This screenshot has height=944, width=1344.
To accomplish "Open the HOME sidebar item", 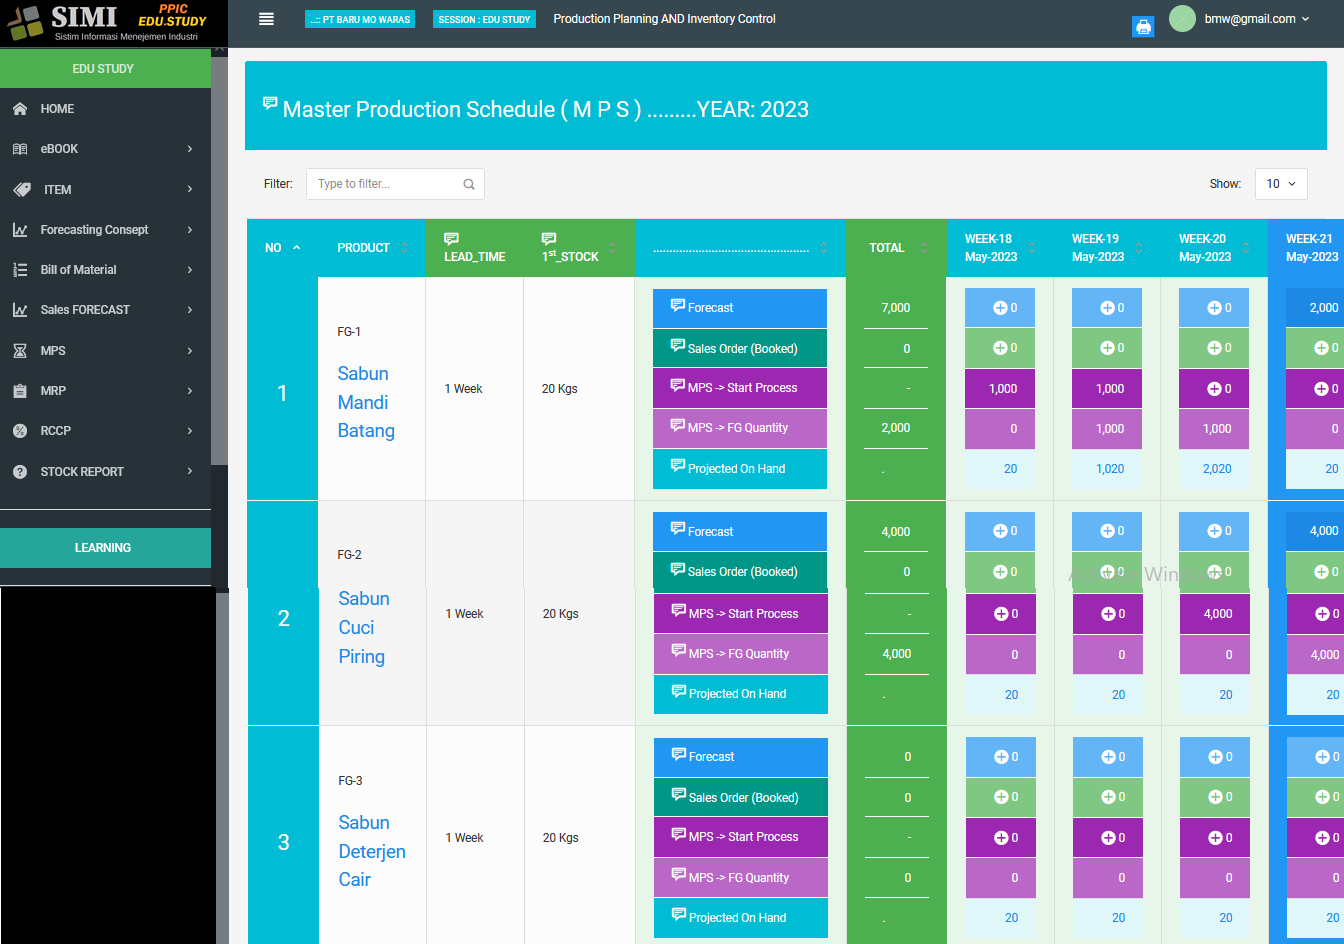I will point(57,109).
